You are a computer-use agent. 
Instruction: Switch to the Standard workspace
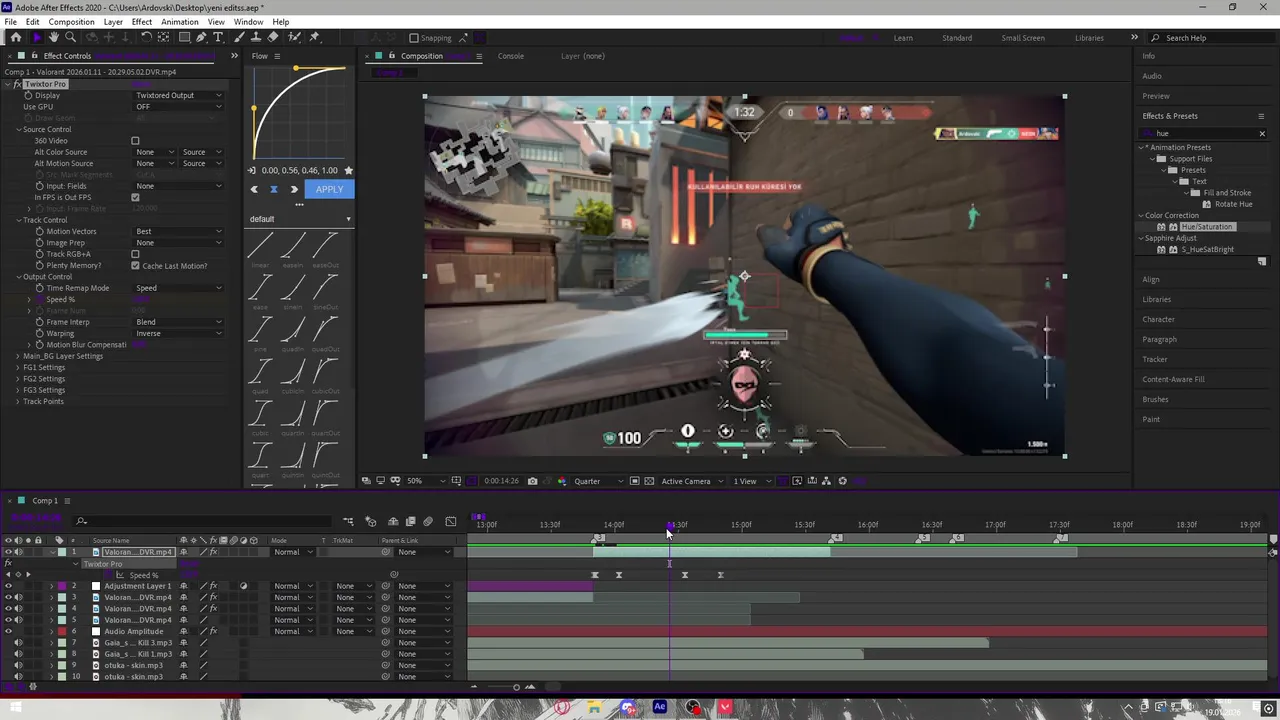[x=957, y=38]
